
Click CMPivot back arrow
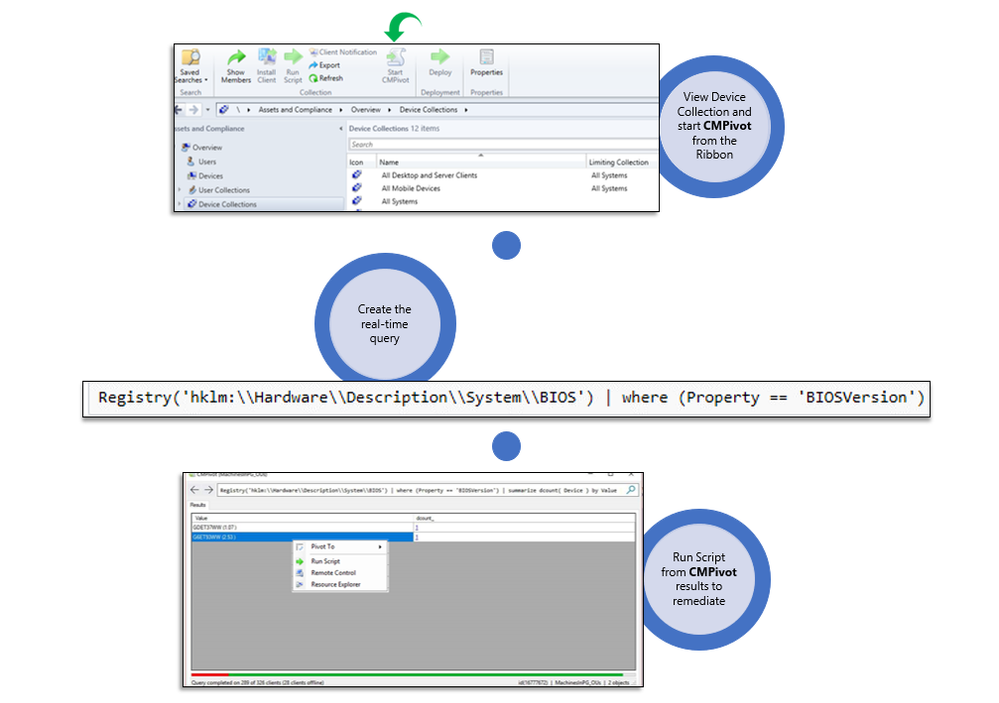194,489
